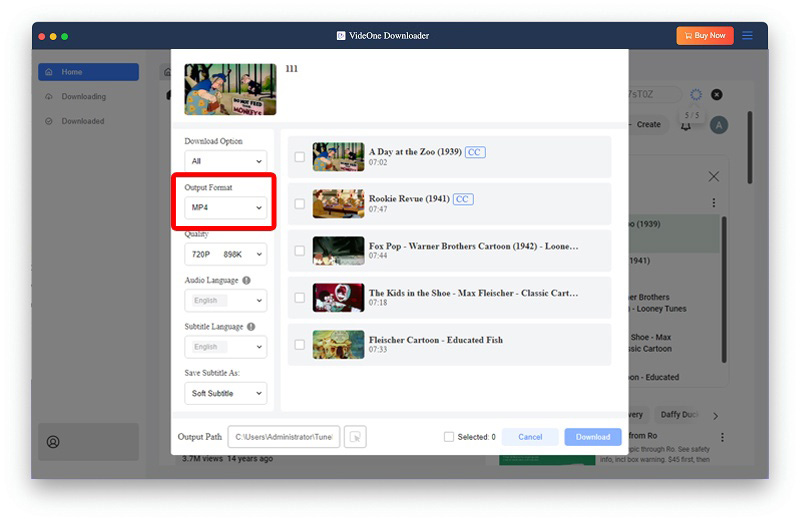Open the Output Format MP4 dropdown
The width and height of the screenshot is (800, 521).
click(x=226, y=208)
